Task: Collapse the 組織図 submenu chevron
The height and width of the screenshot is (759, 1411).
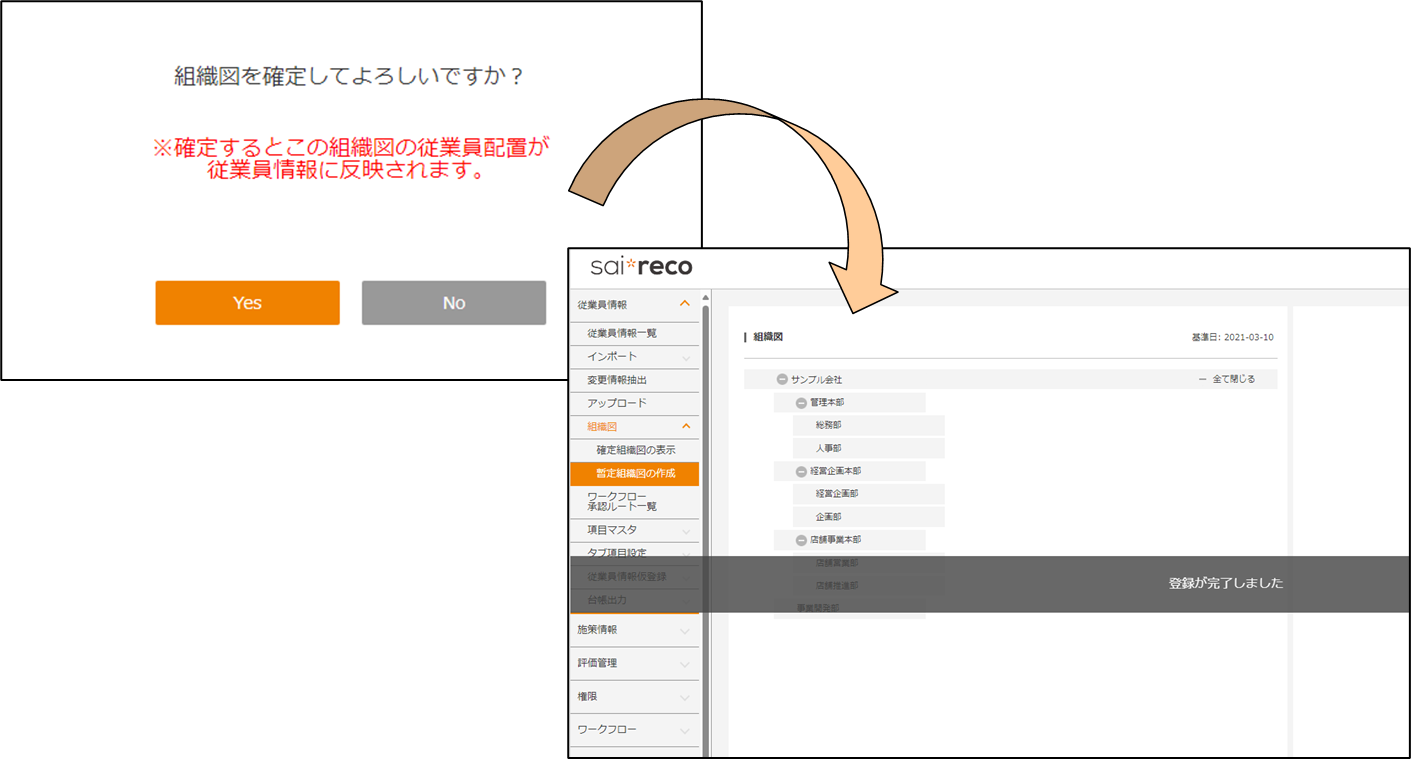Action: [685, 427]
